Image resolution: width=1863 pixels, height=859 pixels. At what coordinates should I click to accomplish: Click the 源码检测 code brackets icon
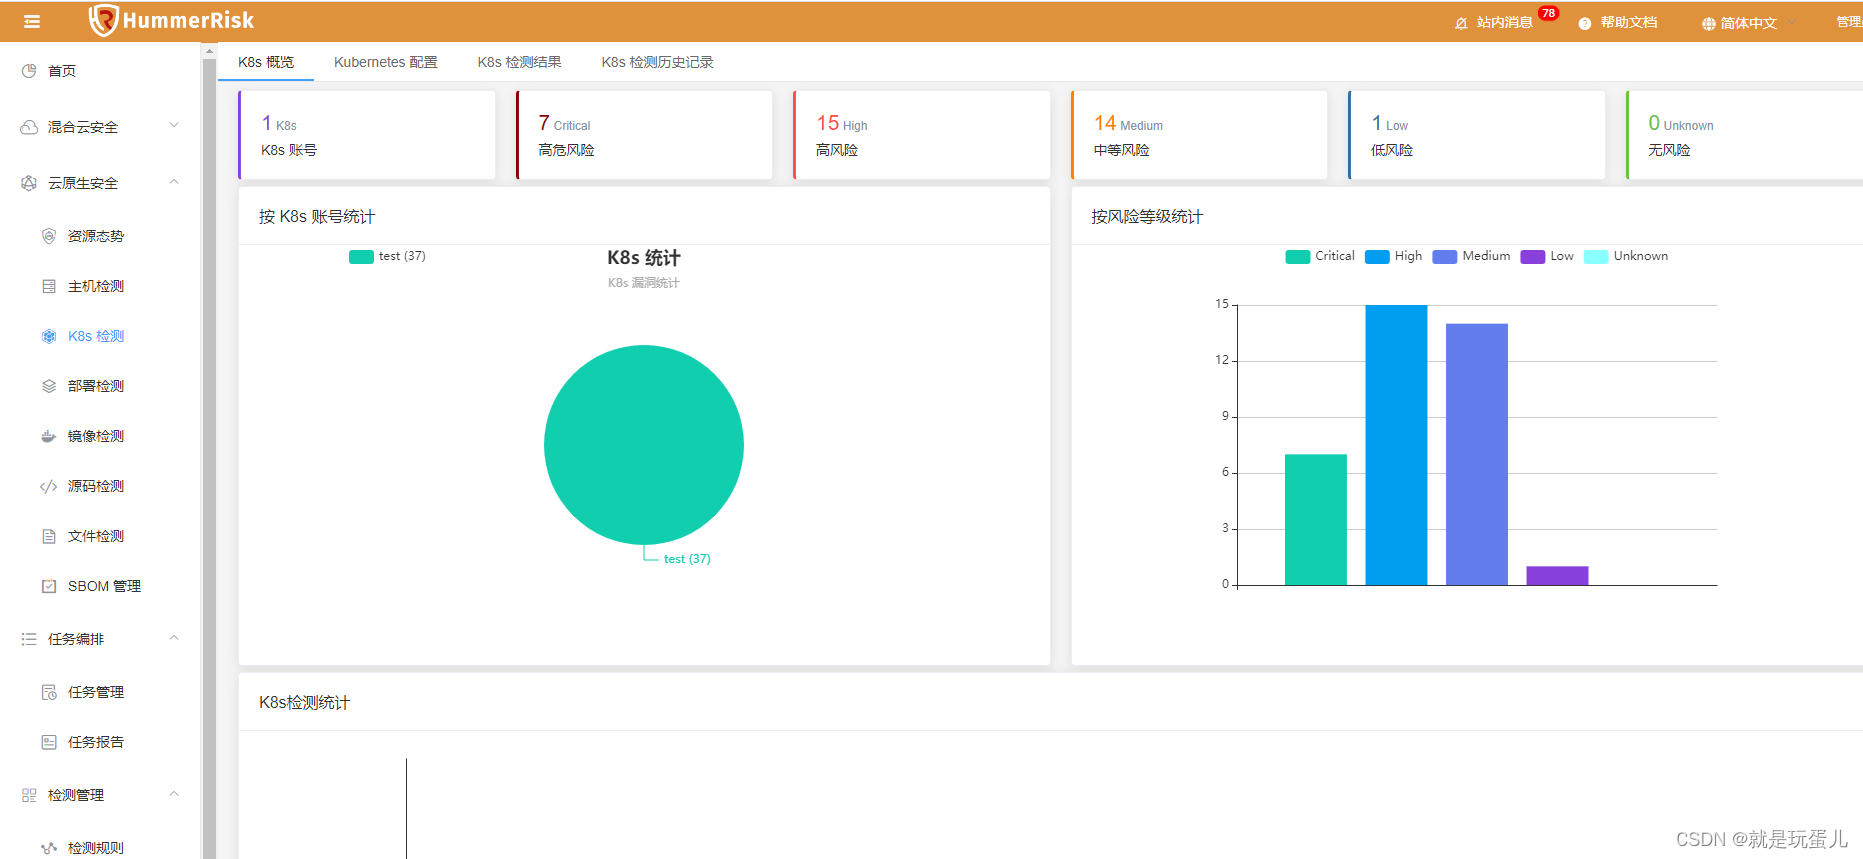pyautogui.click(x=48, y=486)
